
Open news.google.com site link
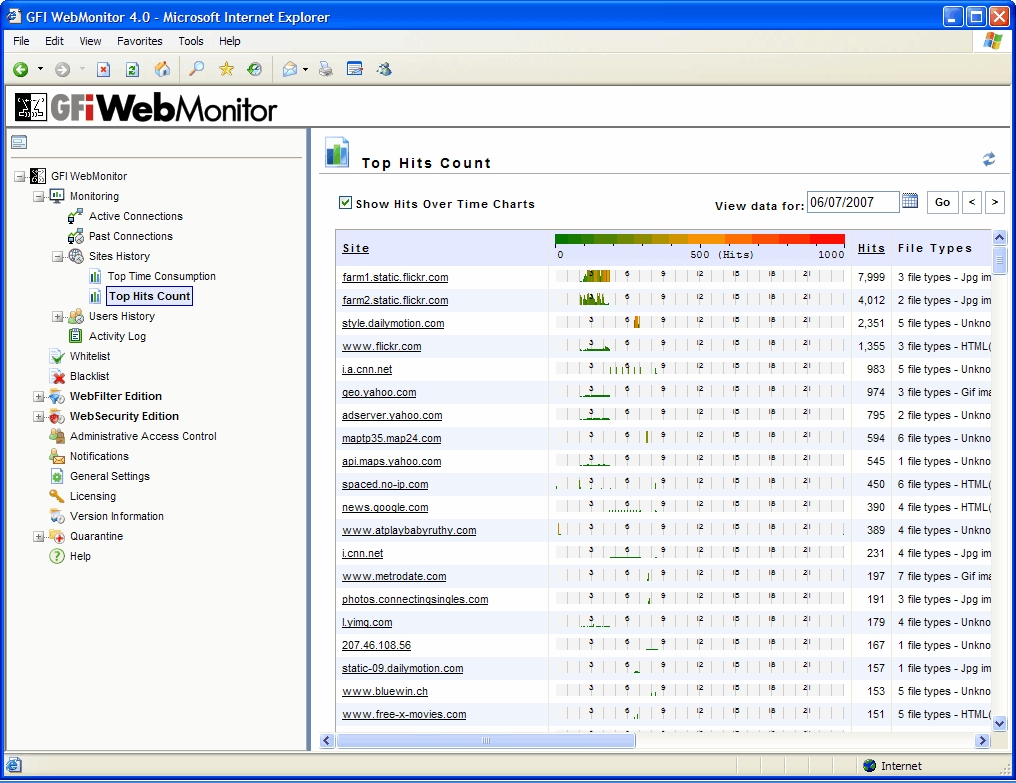click(385, 508)
